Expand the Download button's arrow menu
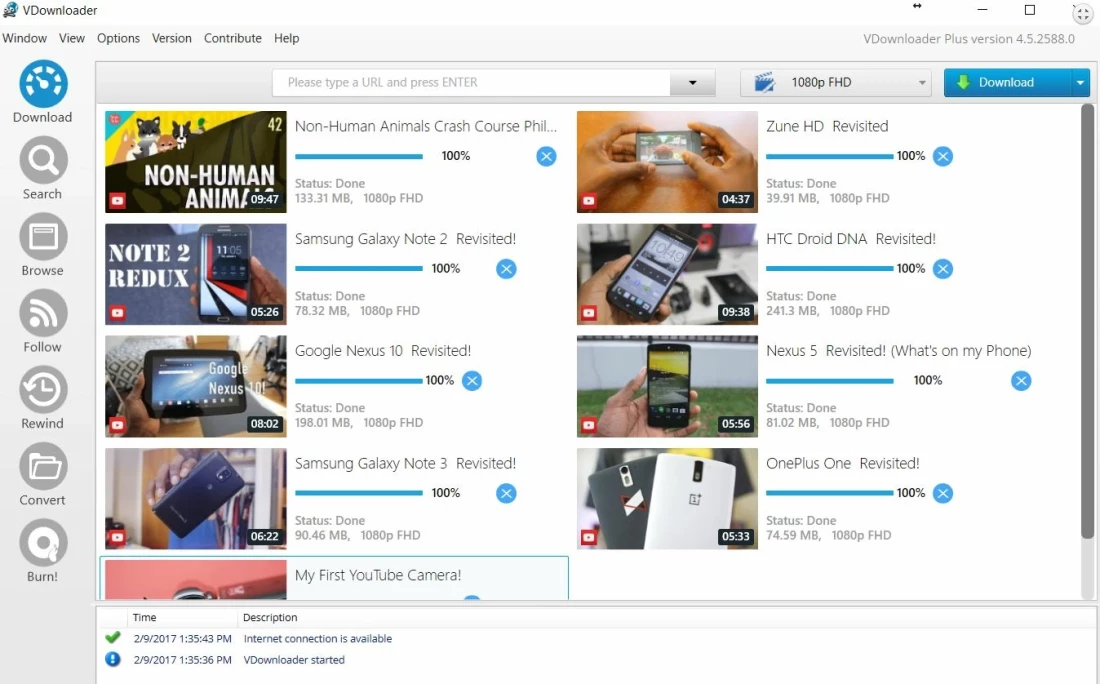Image resolution: width=1100 pixels, height=684 pixels. [x=1080, y=83]
